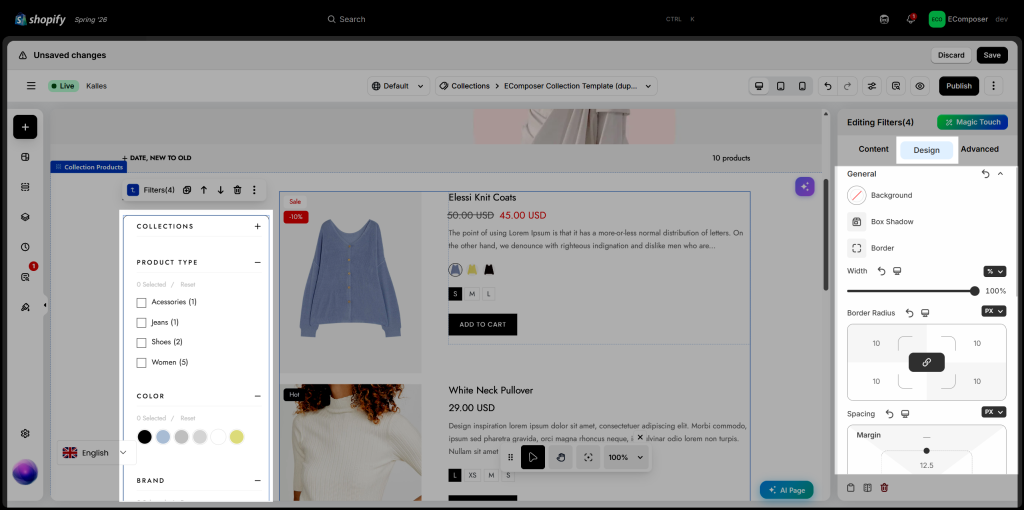Switch to the Advanced tab
1024x510 pixels.
tap(980, 150)
